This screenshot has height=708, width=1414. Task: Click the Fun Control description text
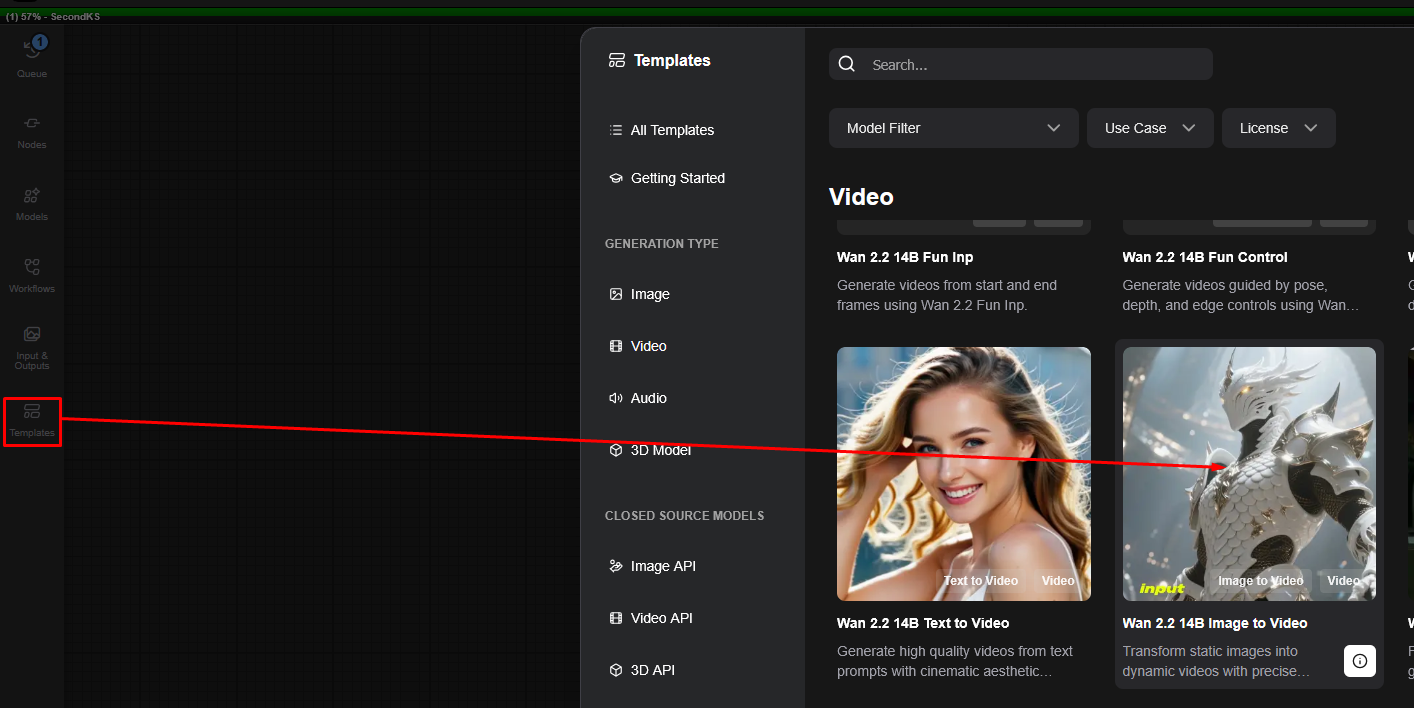tap(1241, 295)
